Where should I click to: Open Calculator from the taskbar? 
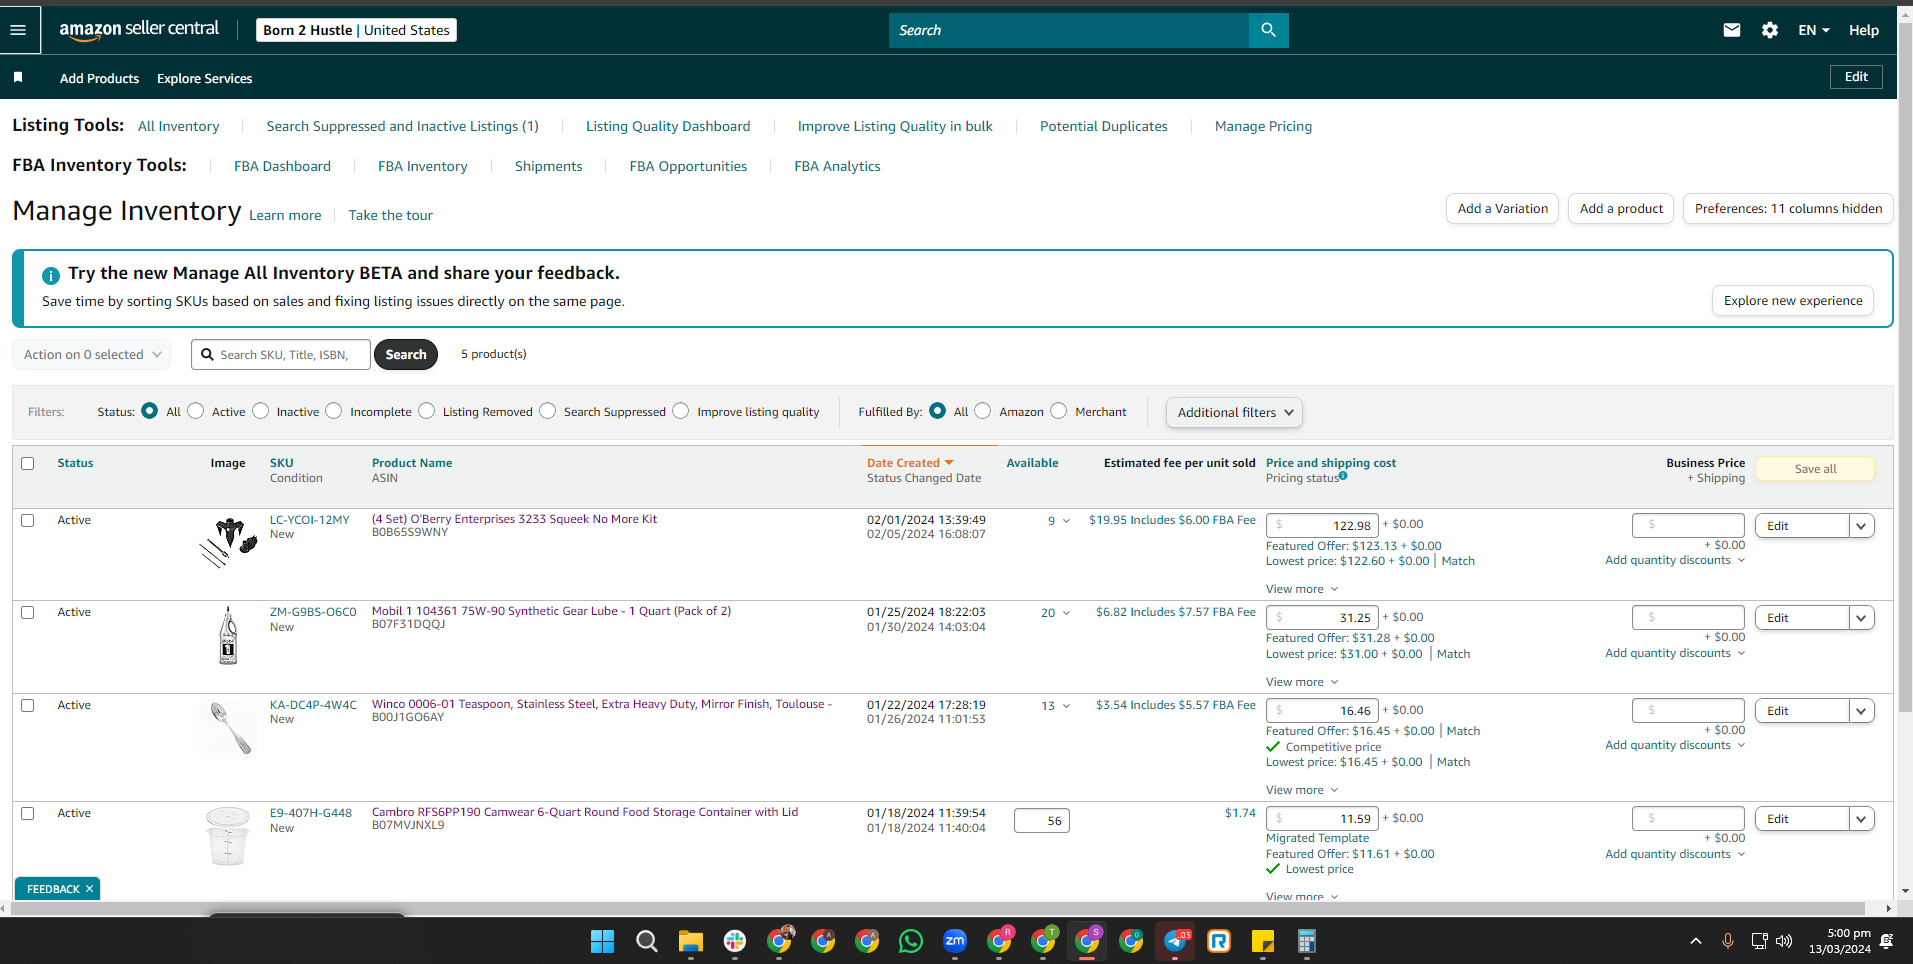pos(1307,941)
